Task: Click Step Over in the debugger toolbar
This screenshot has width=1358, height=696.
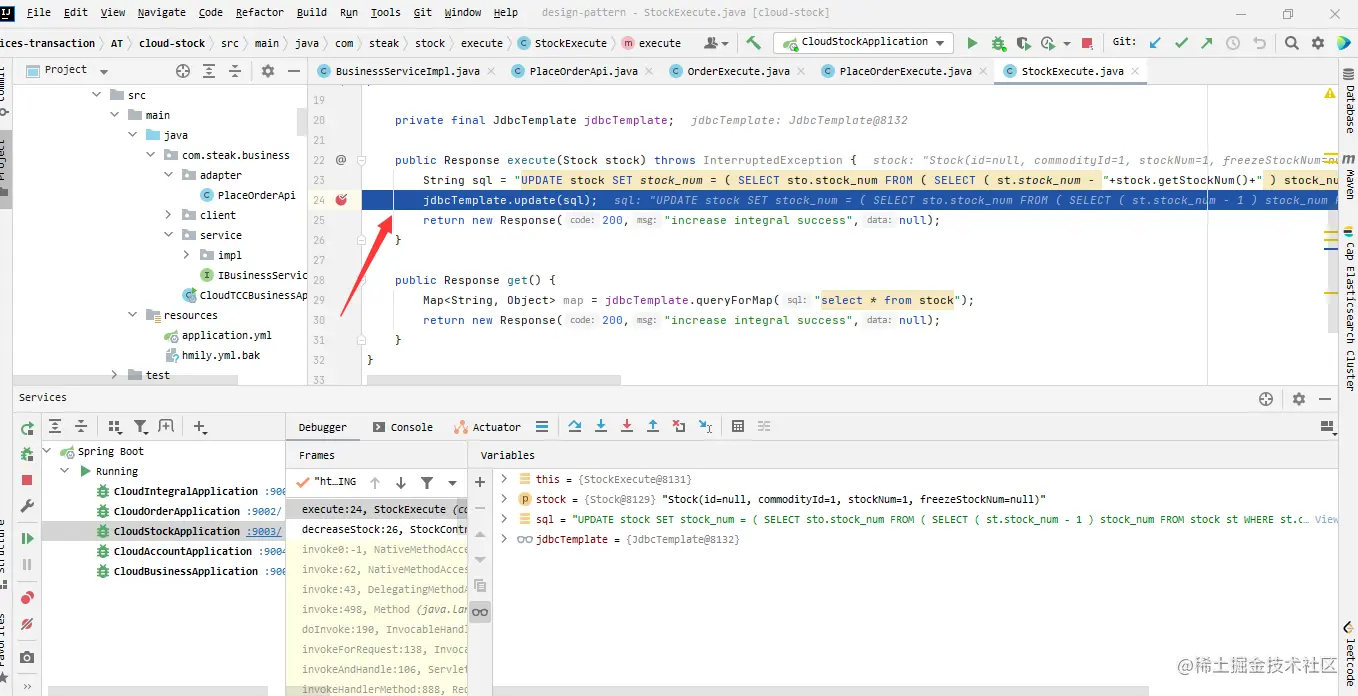Action: coord(575,426)
